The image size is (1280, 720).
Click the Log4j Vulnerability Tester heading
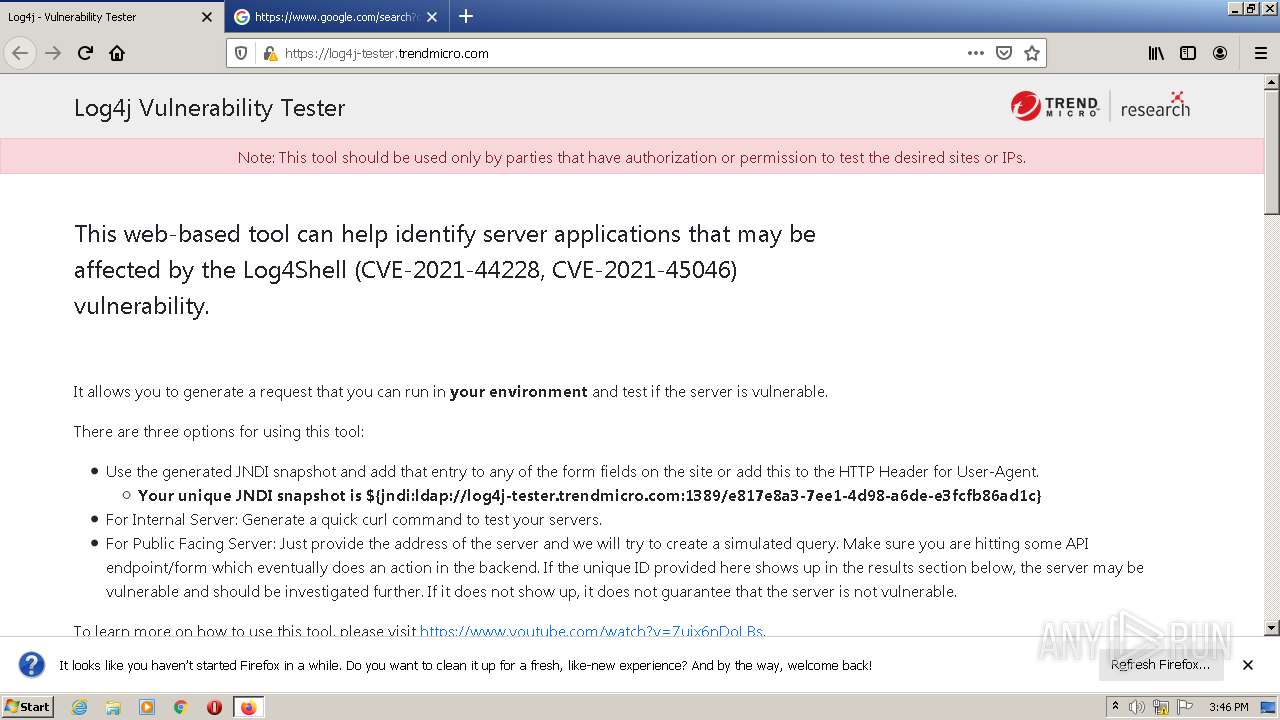pos(210,108)
